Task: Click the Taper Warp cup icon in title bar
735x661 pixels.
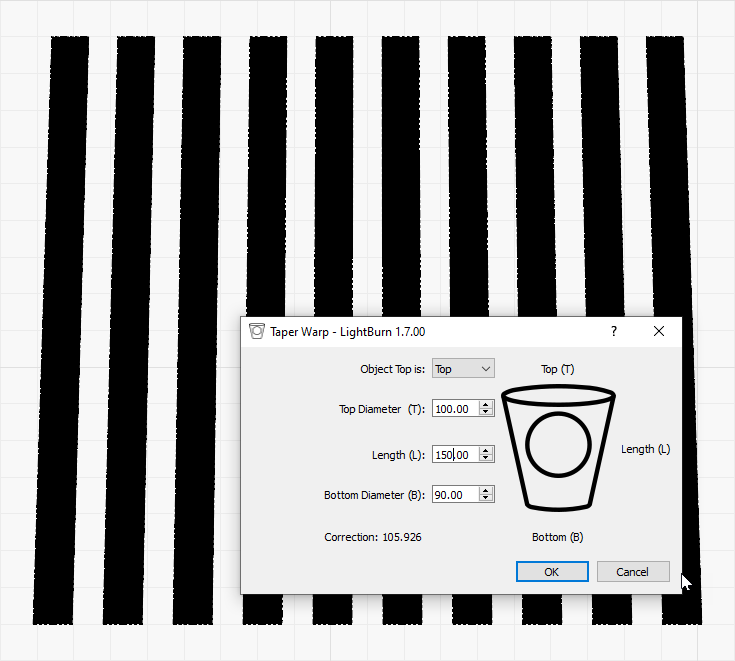Action: click(257, 331)
